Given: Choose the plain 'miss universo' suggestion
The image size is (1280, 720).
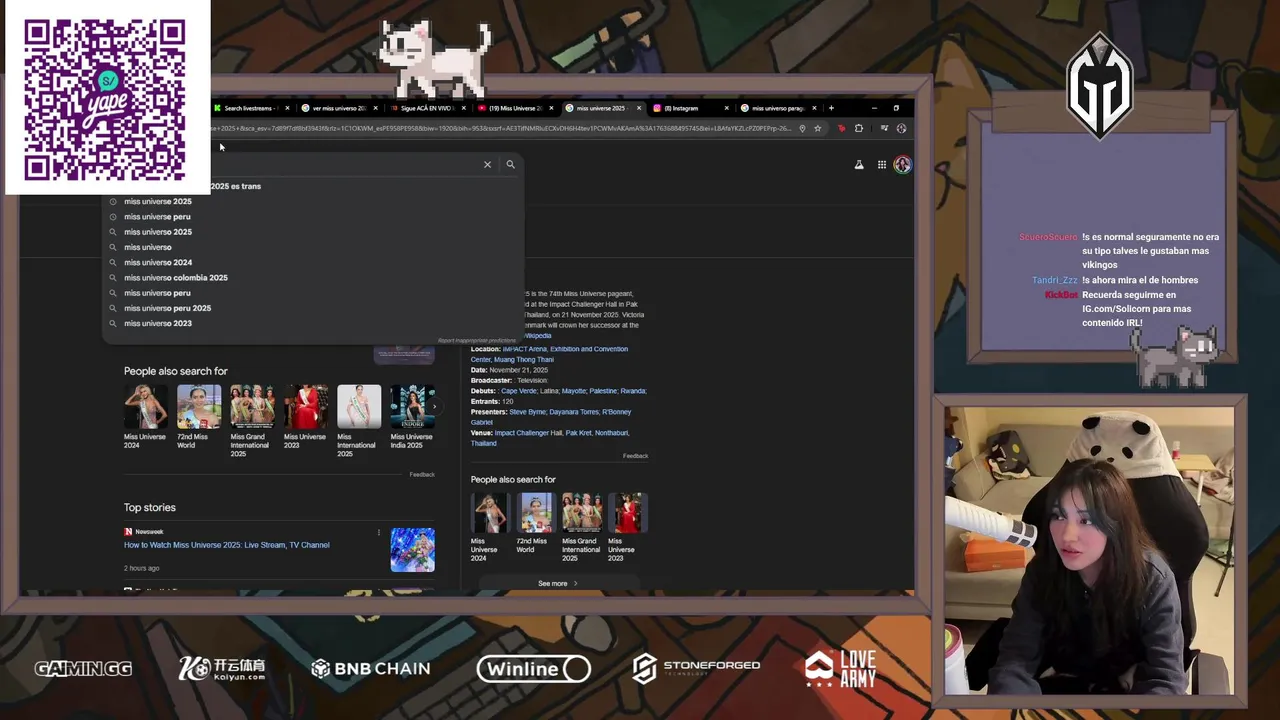Looking at the screenshot, I should [148, 247].
